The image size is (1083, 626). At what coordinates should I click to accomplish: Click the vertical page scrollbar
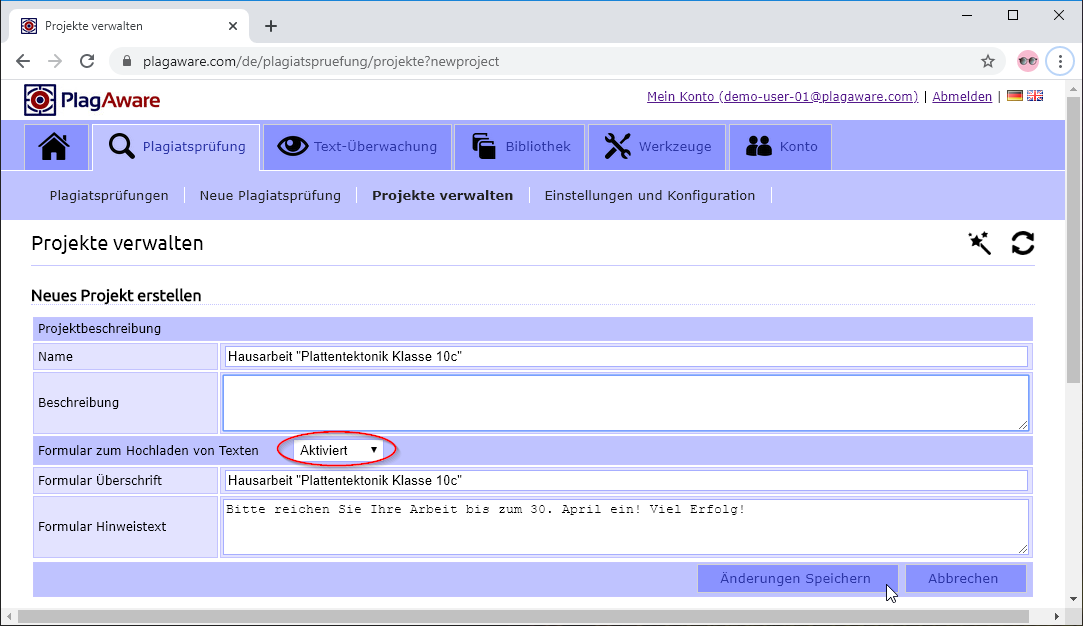point(1073,240)
